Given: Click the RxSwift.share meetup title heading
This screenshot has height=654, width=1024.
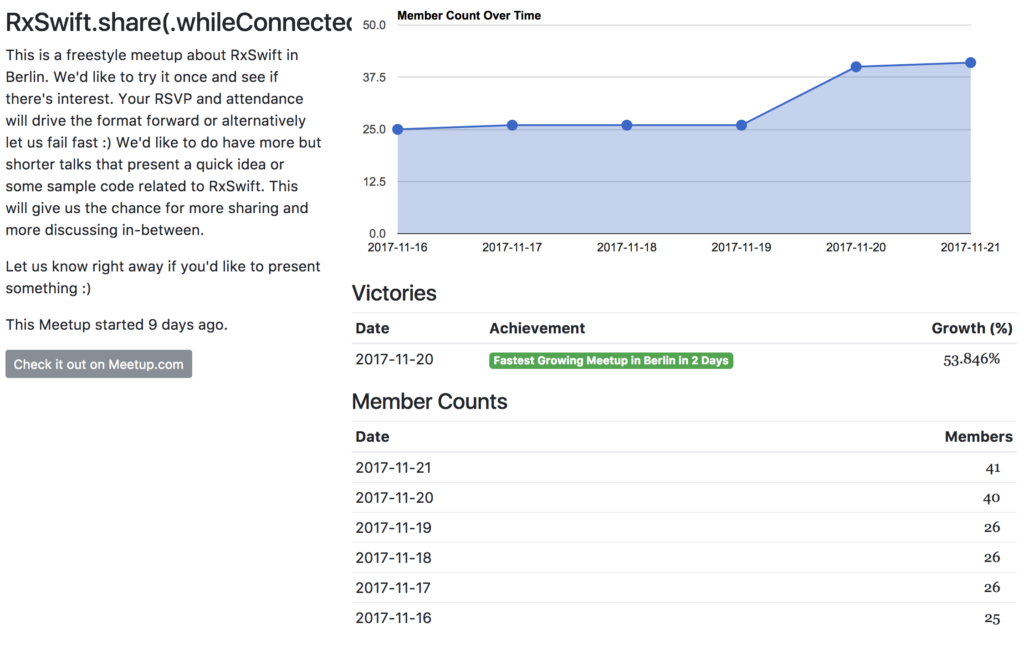Looking at the screenshot, I should [178, 22].
